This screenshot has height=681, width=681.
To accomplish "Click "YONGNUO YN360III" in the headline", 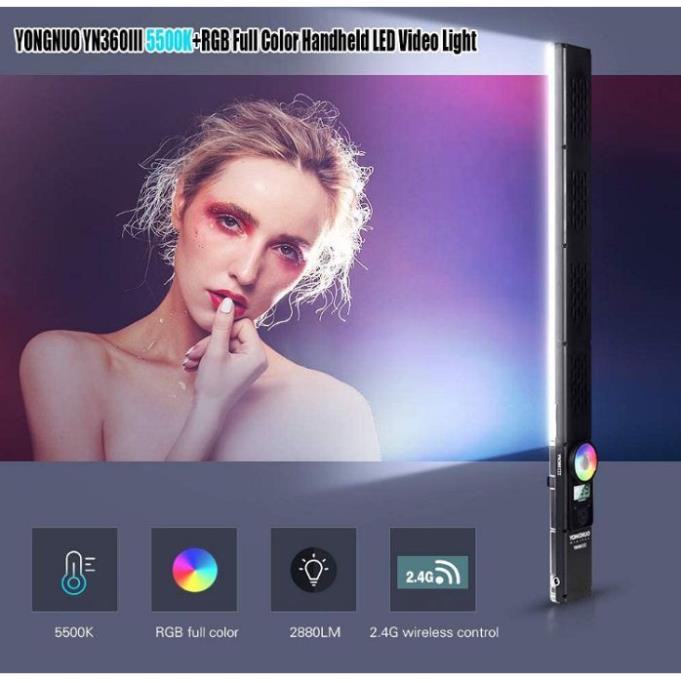I will (75, 41).
